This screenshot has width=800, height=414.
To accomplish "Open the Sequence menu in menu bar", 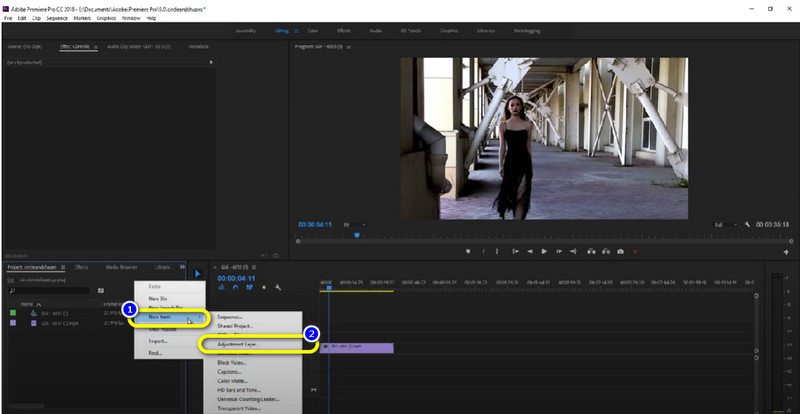I will pos(56,18).
